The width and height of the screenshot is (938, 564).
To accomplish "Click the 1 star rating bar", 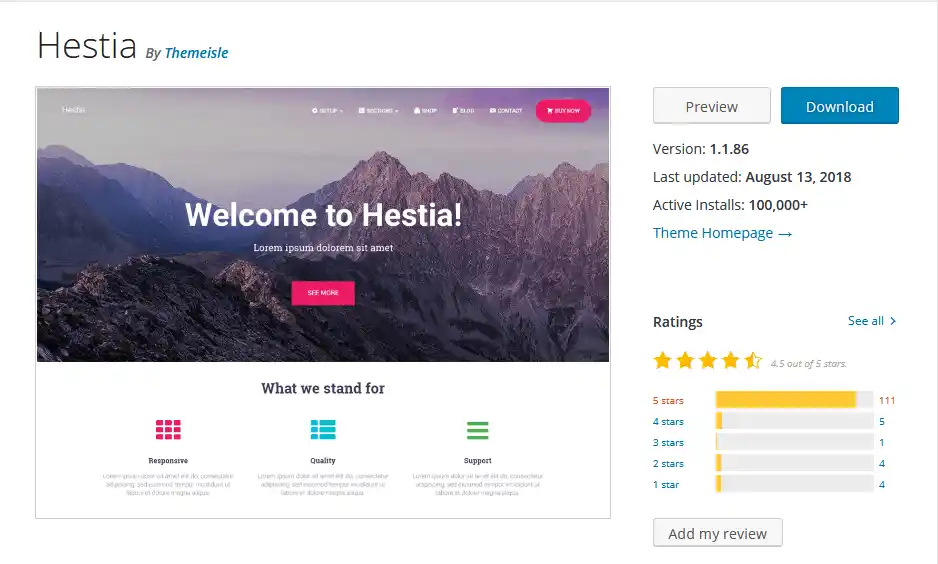I will pos(794,484).
